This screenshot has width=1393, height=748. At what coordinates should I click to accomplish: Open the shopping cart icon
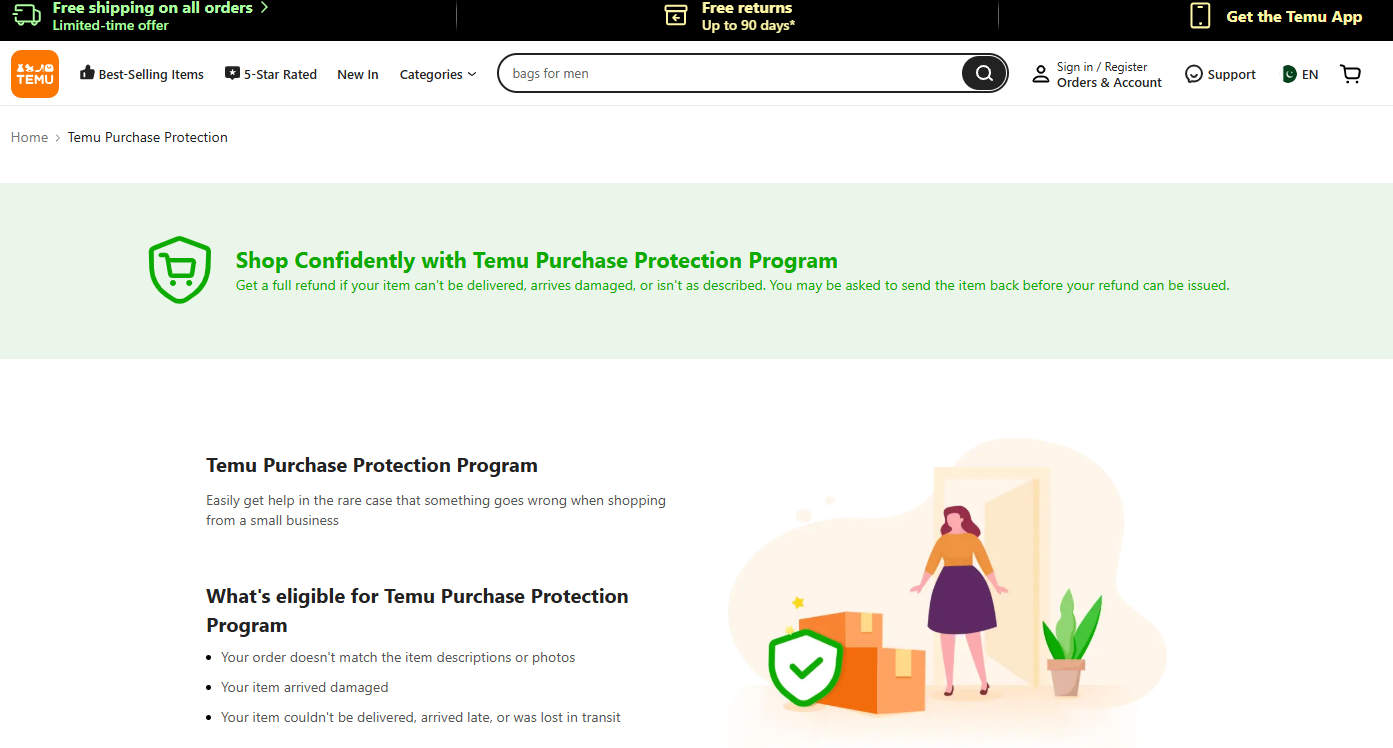click(1351, 74)
